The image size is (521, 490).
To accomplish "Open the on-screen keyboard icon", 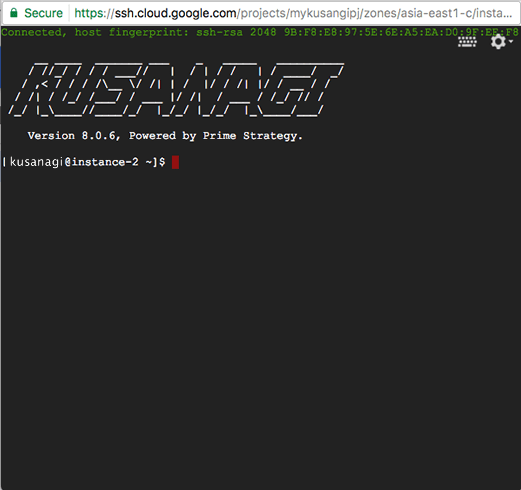I will [x=467, y=42].
